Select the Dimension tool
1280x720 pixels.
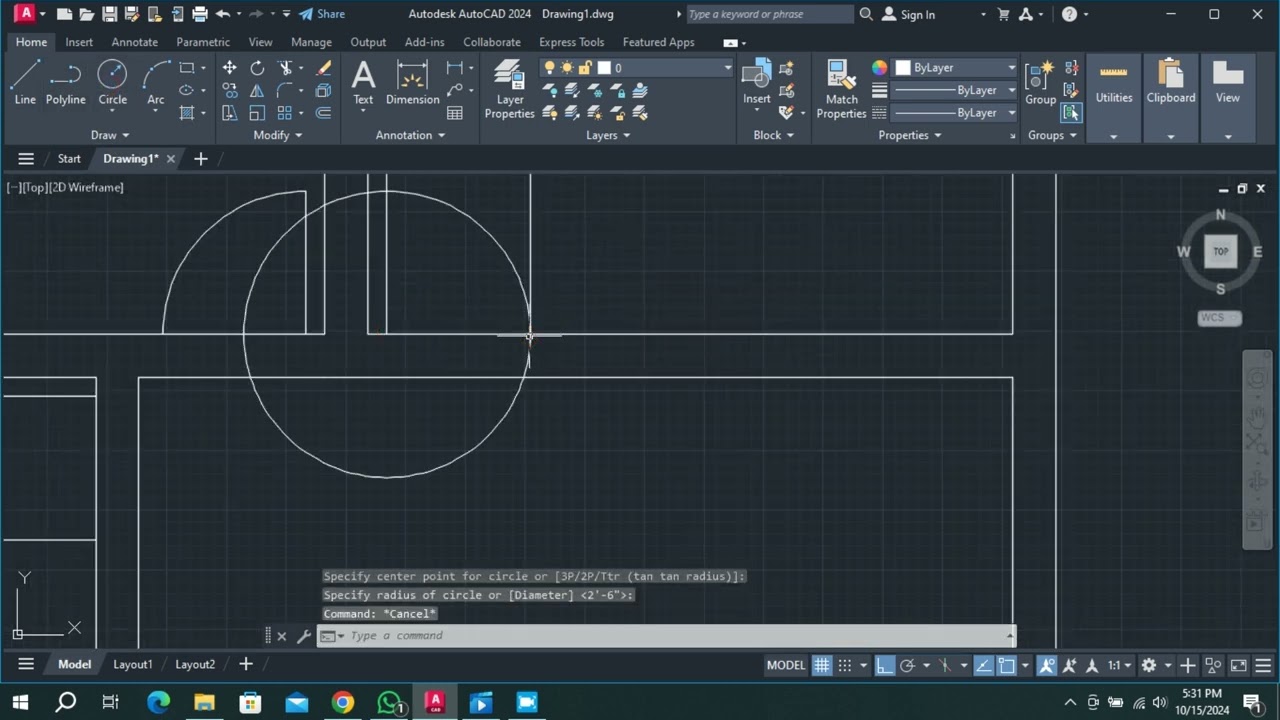(x=412, y=82)
